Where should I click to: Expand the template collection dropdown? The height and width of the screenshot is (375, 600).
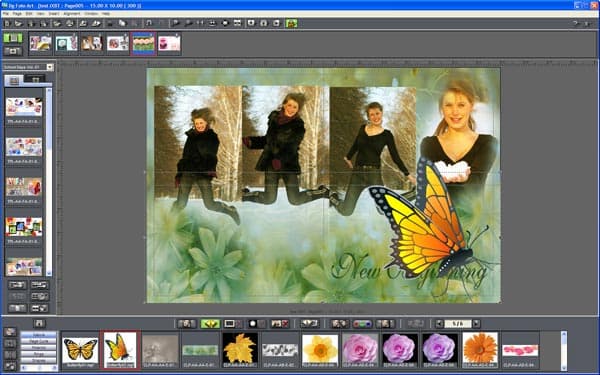tap(50, 67)
